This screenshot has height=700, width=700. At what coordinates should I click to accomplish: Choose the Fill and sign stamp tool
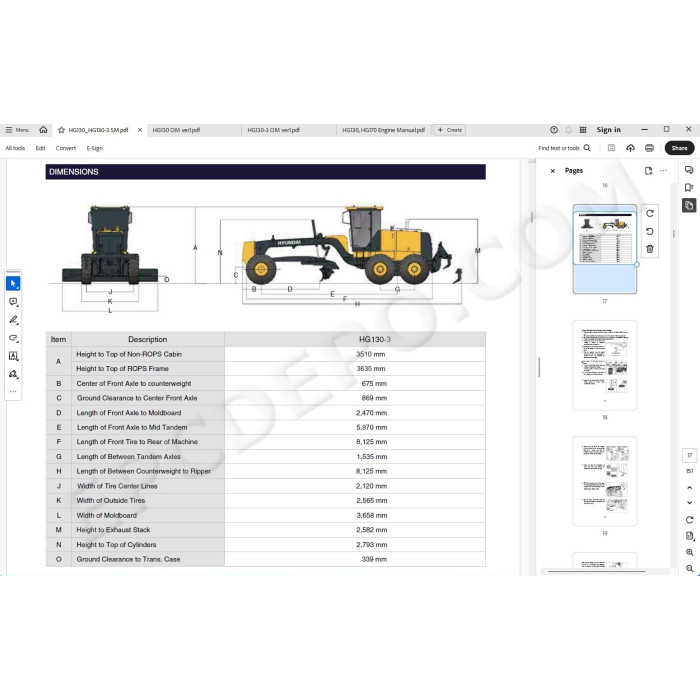tap(13, 374)
